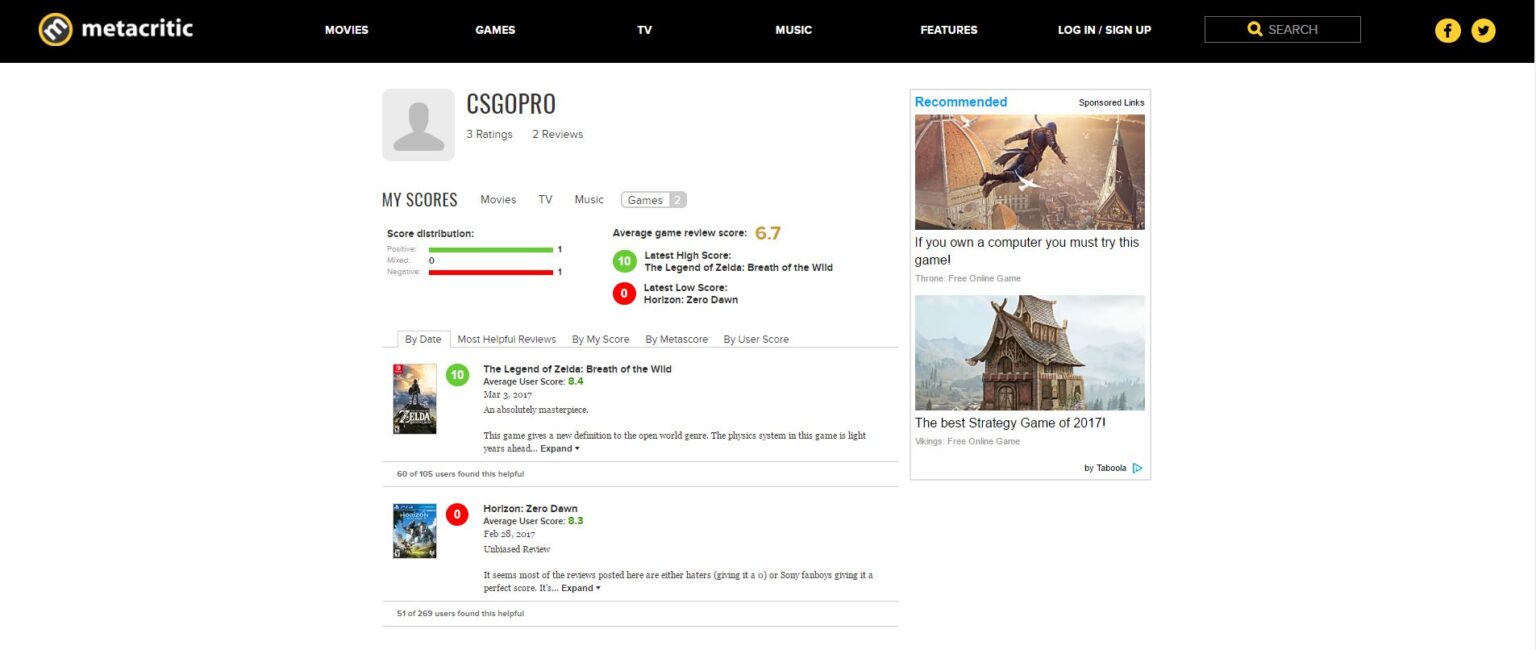
Task: Switch My Scores to Music
Action: pos(589,200)
